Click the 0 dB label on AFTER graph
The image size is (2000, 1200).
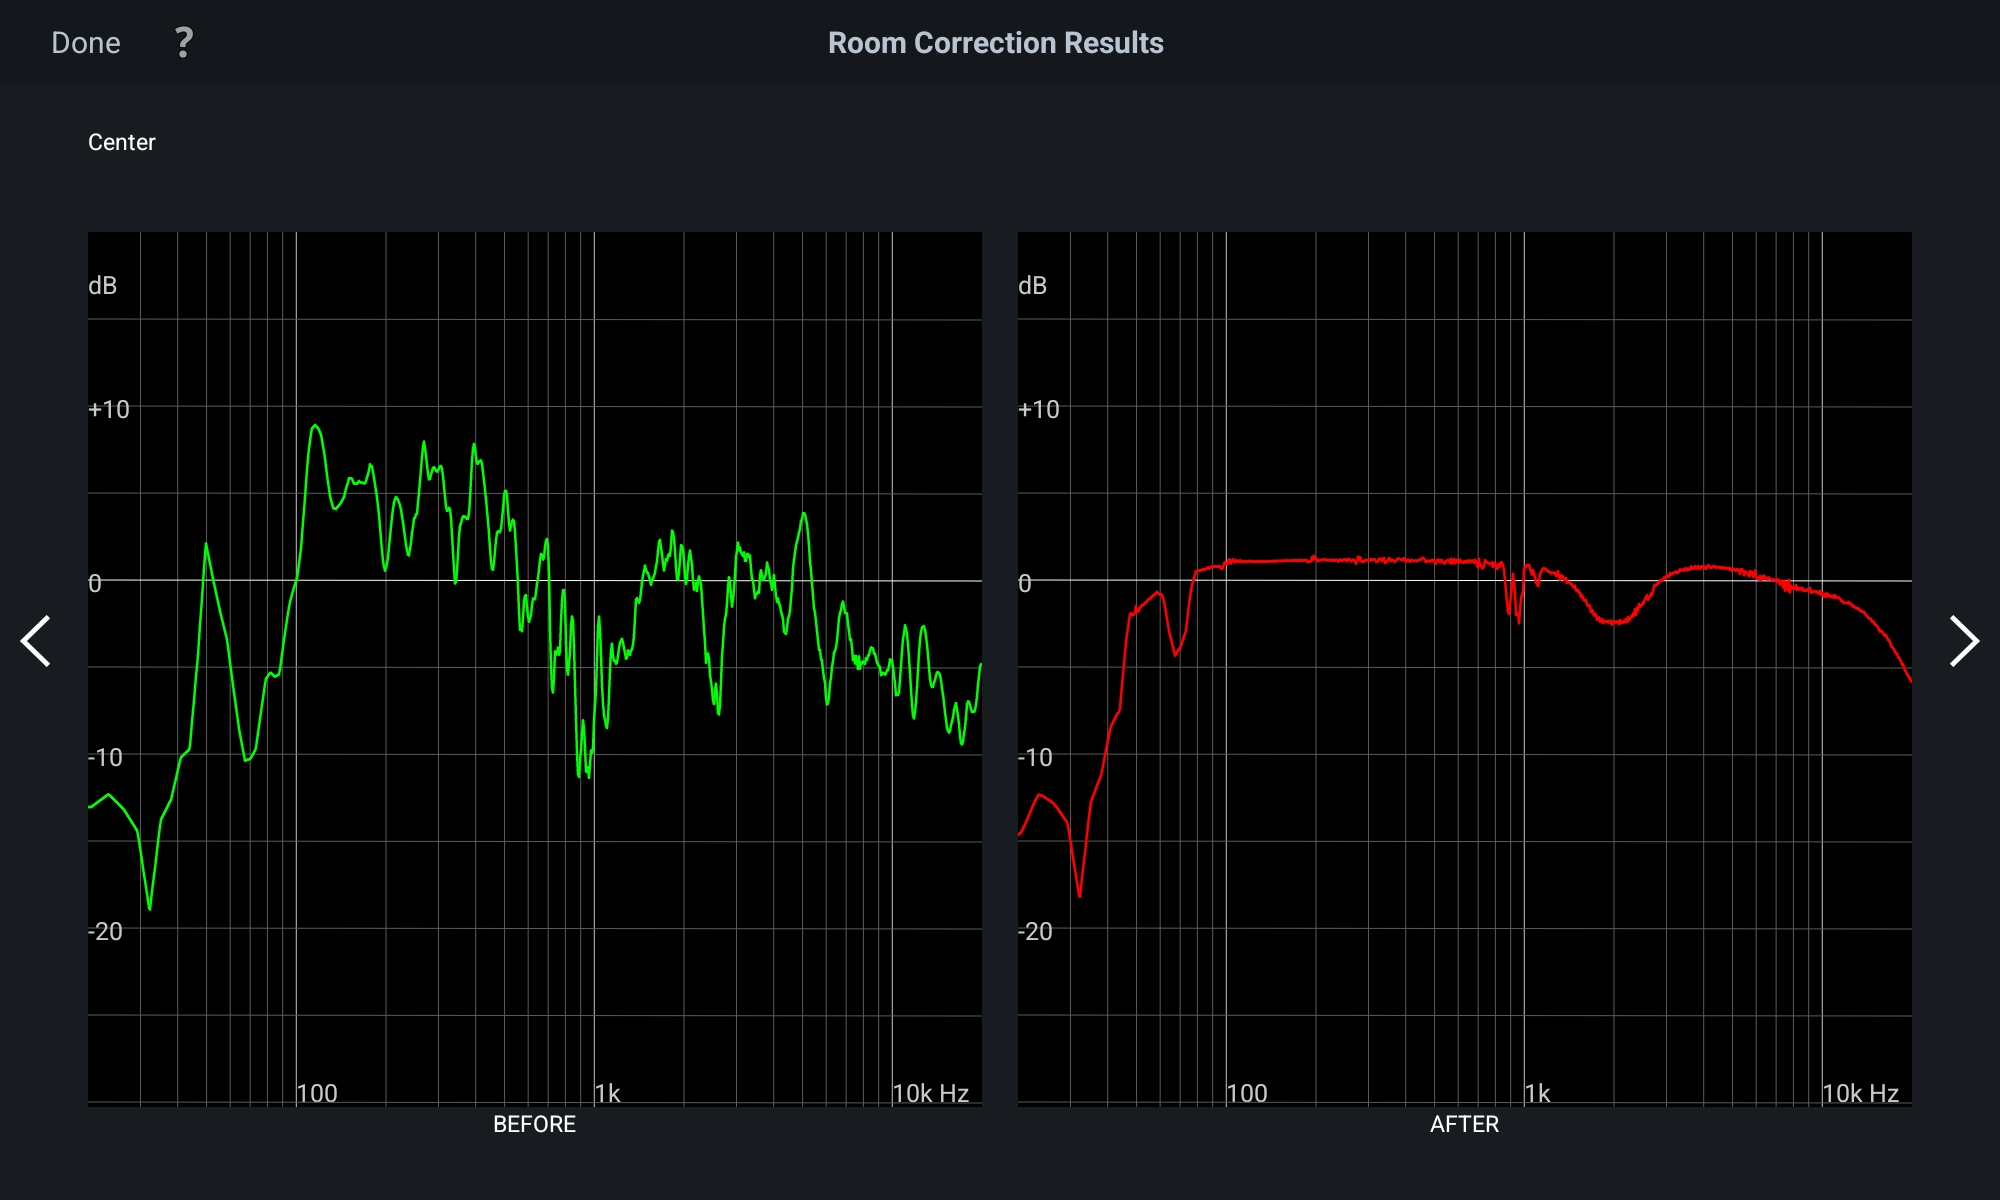pos(1025,583)
